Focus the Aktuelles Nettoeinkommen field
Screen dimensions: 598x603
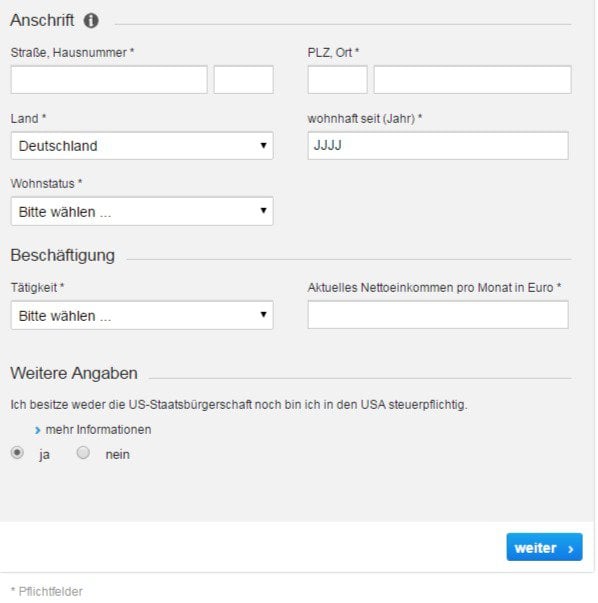pyautogui.click(x=438, y=315)
